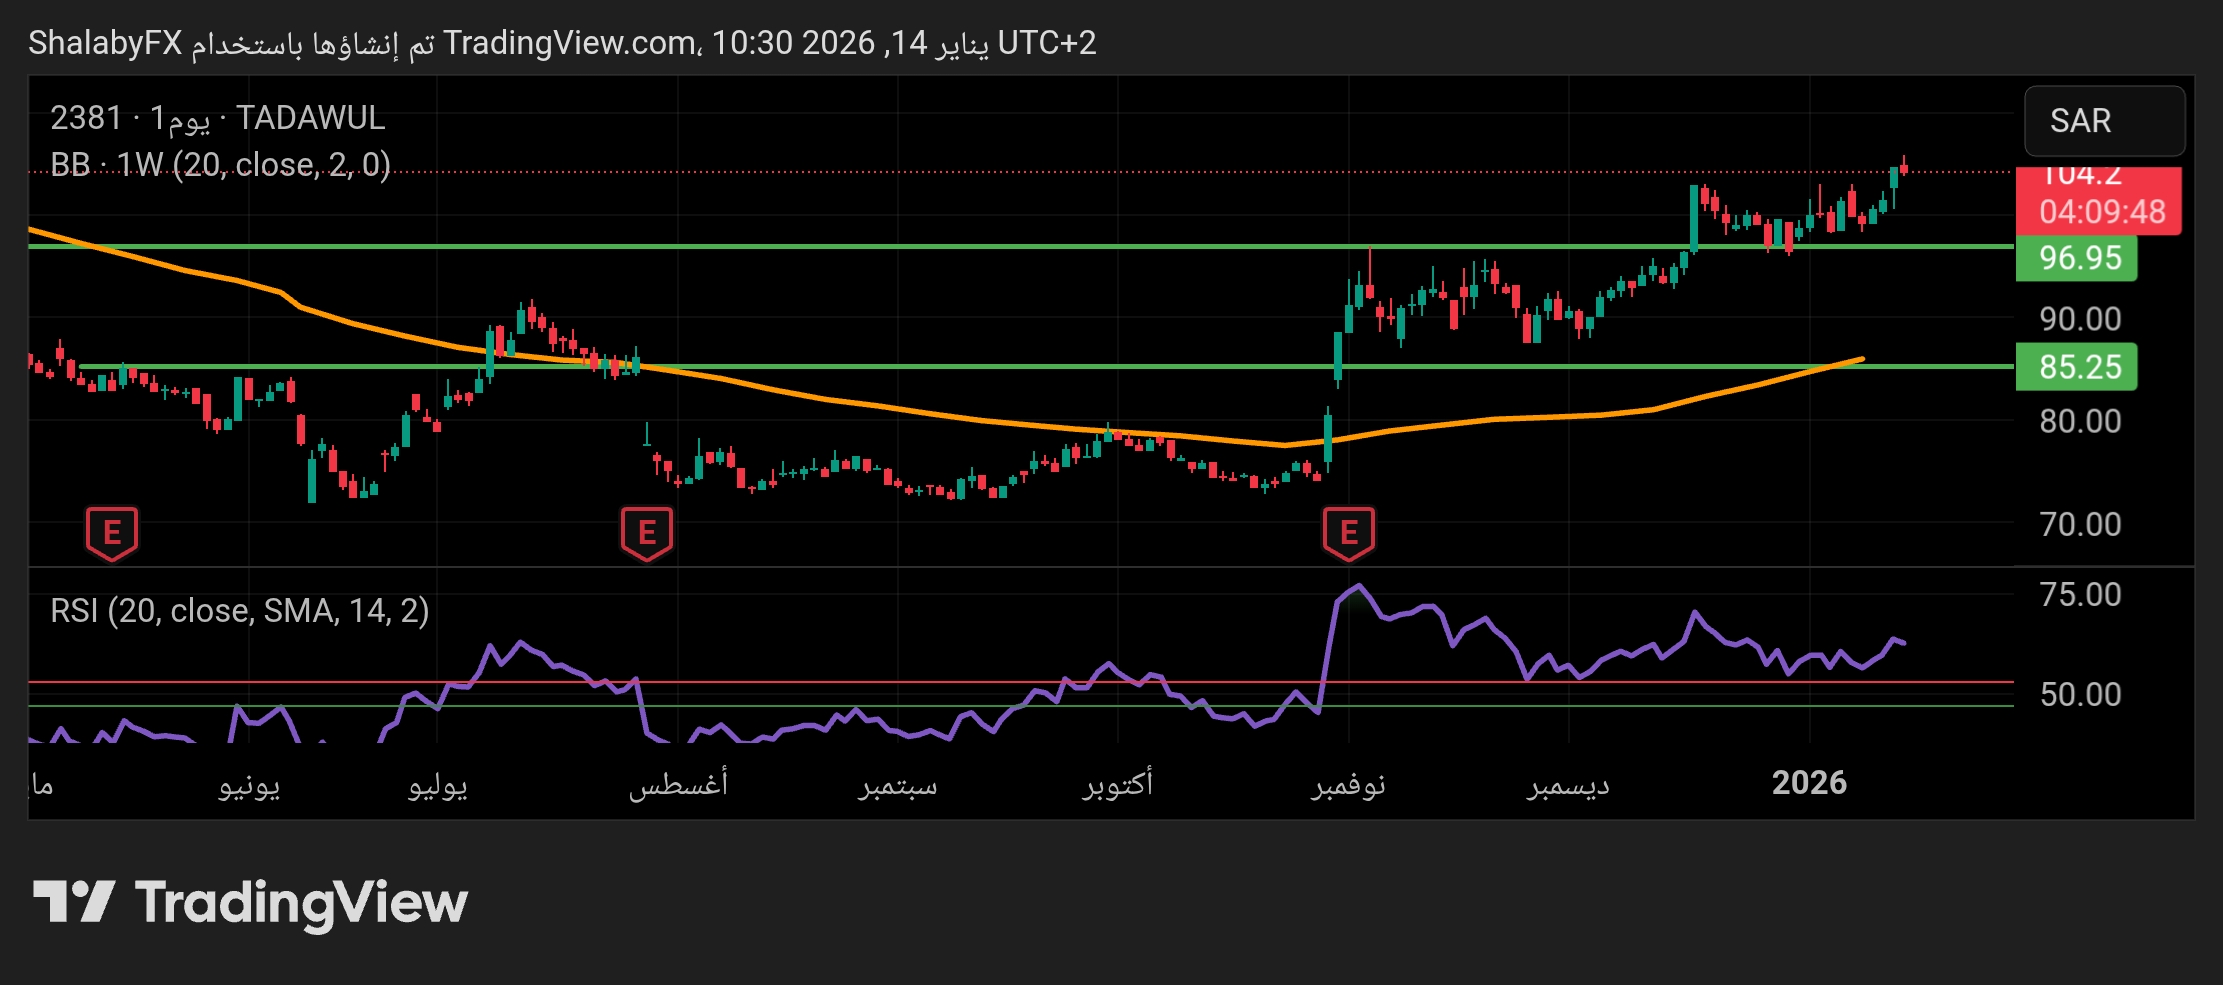Click the ShalabyFX author name in header
This screenshot has width=2223, height=985.
[x=105, y=43]
